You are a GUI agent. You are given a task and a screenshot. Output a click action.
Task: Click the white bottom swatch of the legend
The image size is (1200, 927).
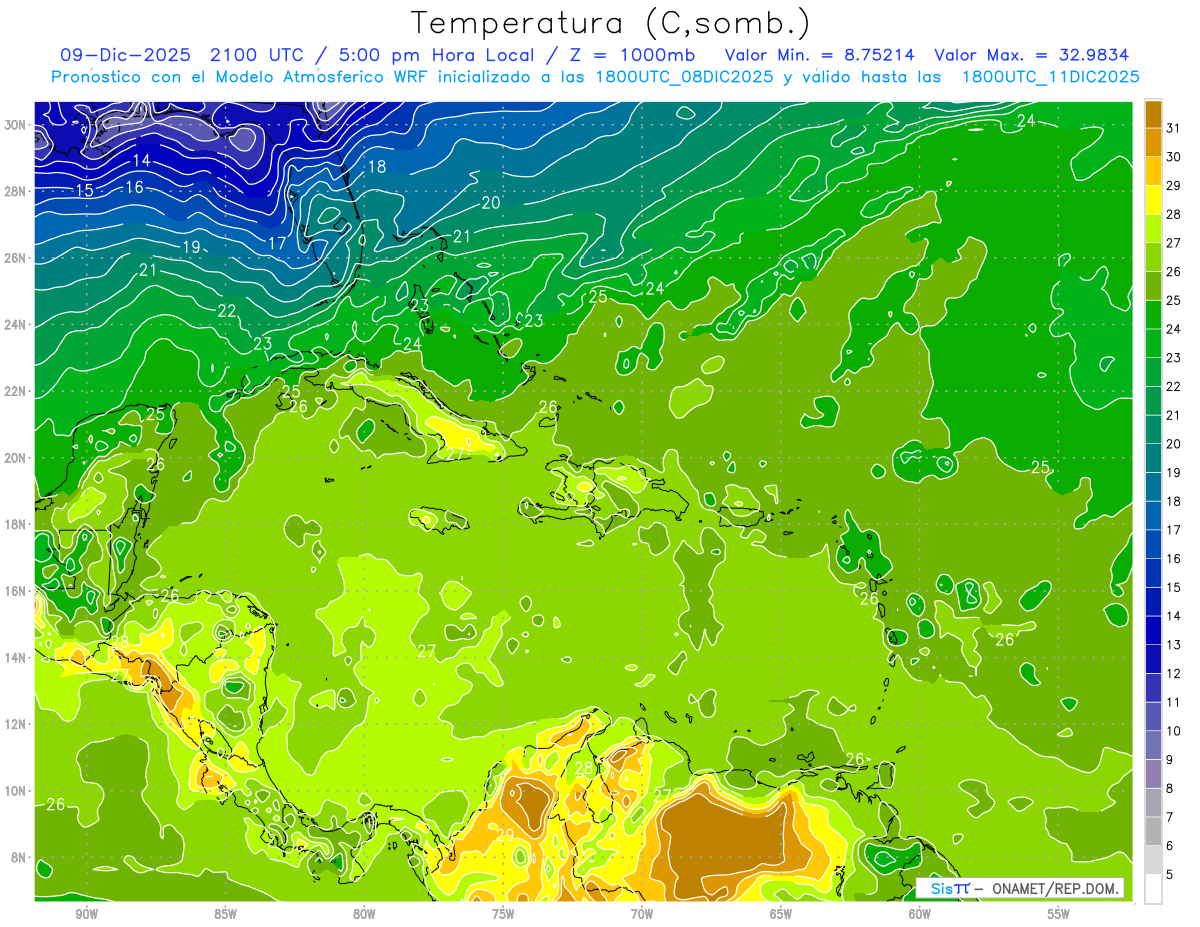coord(1153,888)
